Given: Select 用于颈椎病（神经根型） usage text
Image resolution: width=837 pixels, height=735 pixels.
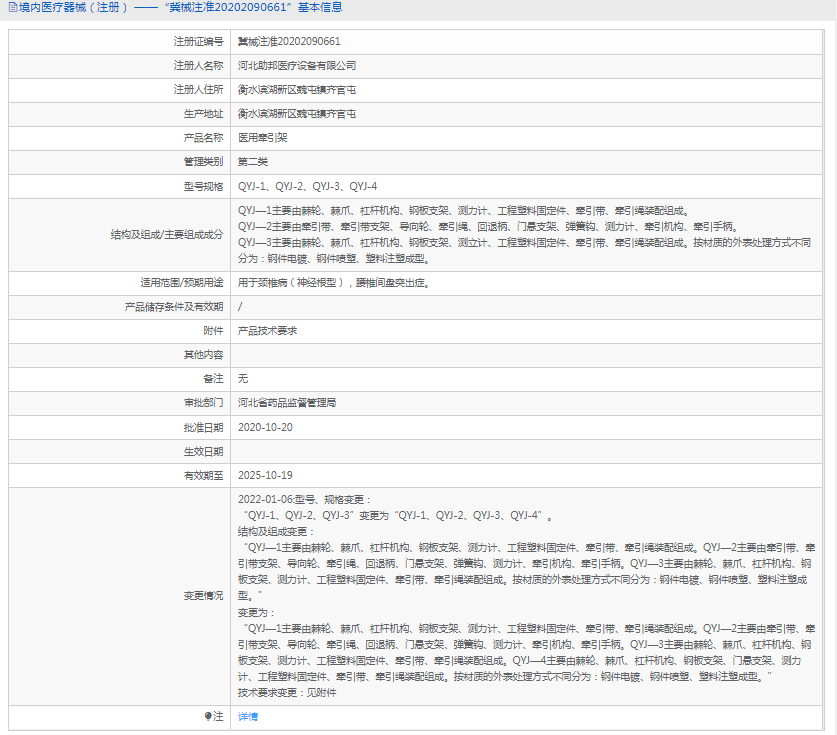Looking at the screenshot, I should 291,283.
